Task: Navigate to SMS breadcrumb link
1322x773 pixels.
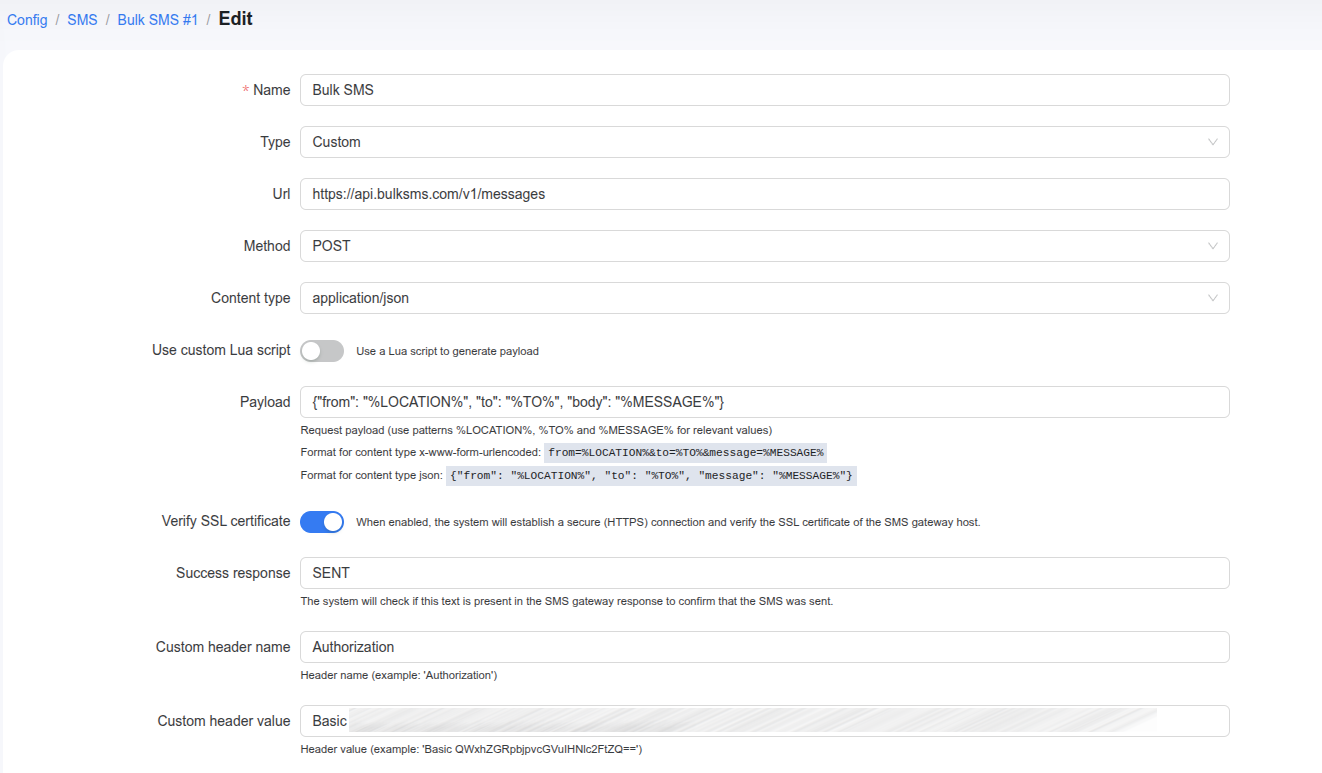Action: click(82, 20)
